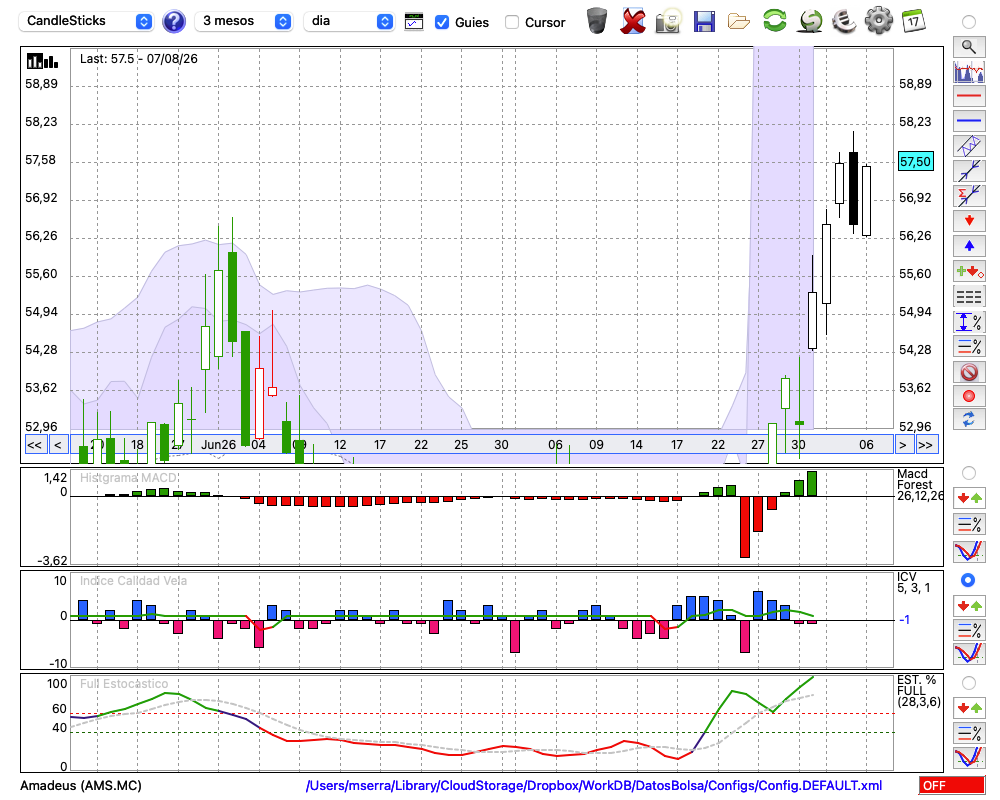Screen dimensions: 1000x800
Task: Select the MACD panel radio button
Action: (x=969, y=473)
